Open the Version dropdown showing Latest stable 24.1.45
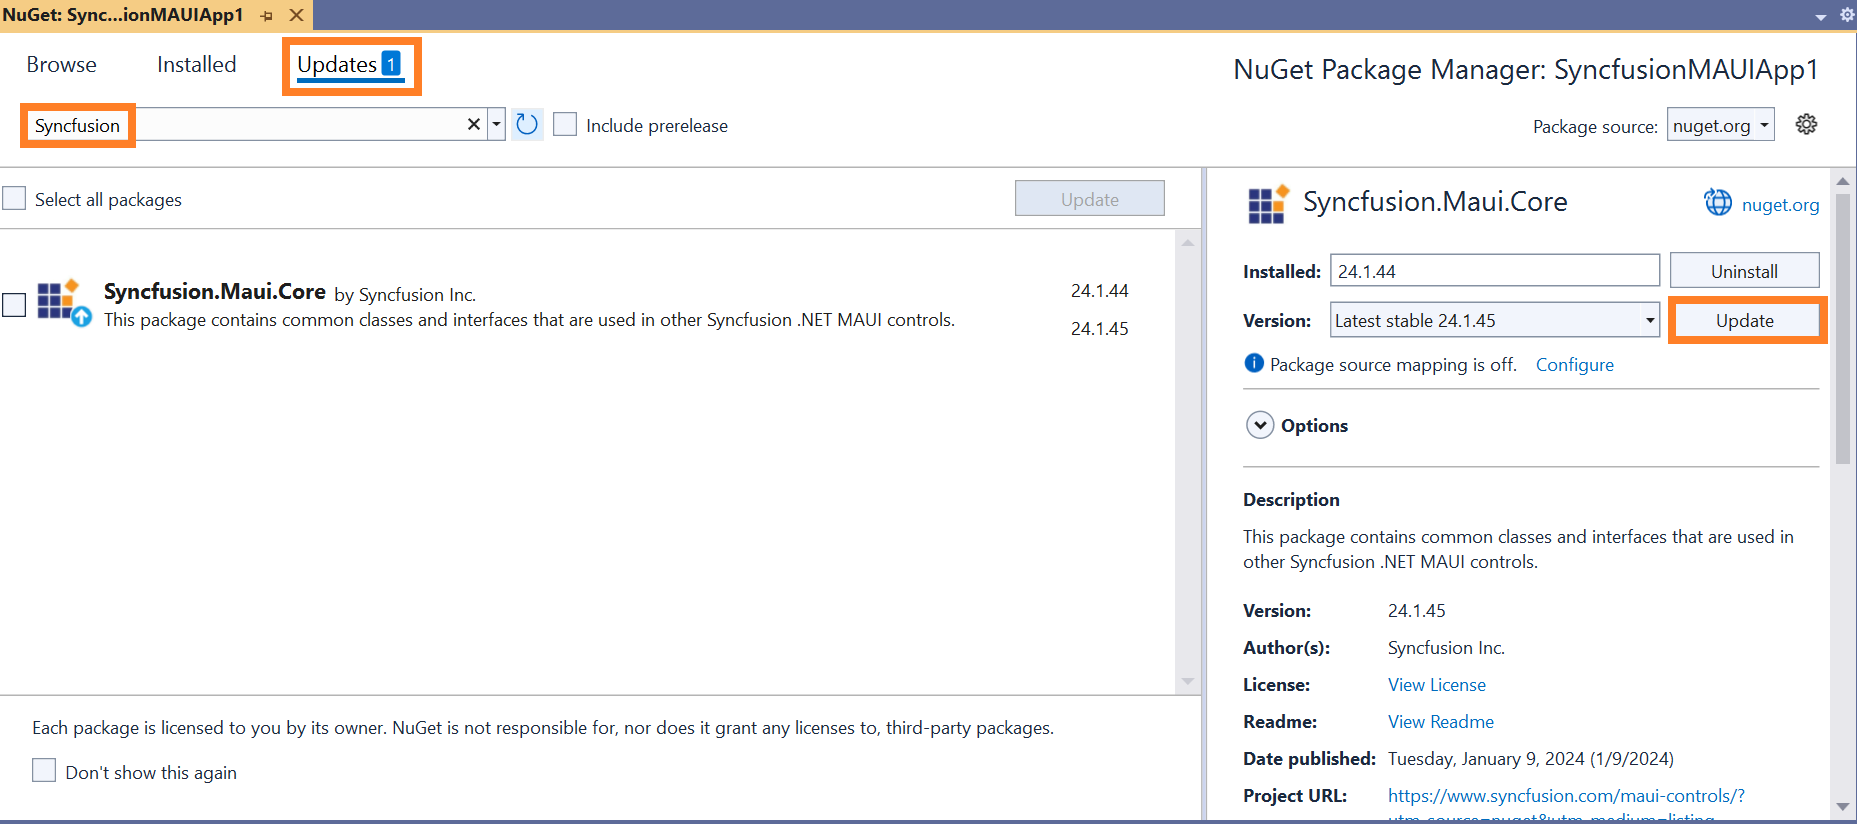The image size is (1857, 824). [1495, 320]
